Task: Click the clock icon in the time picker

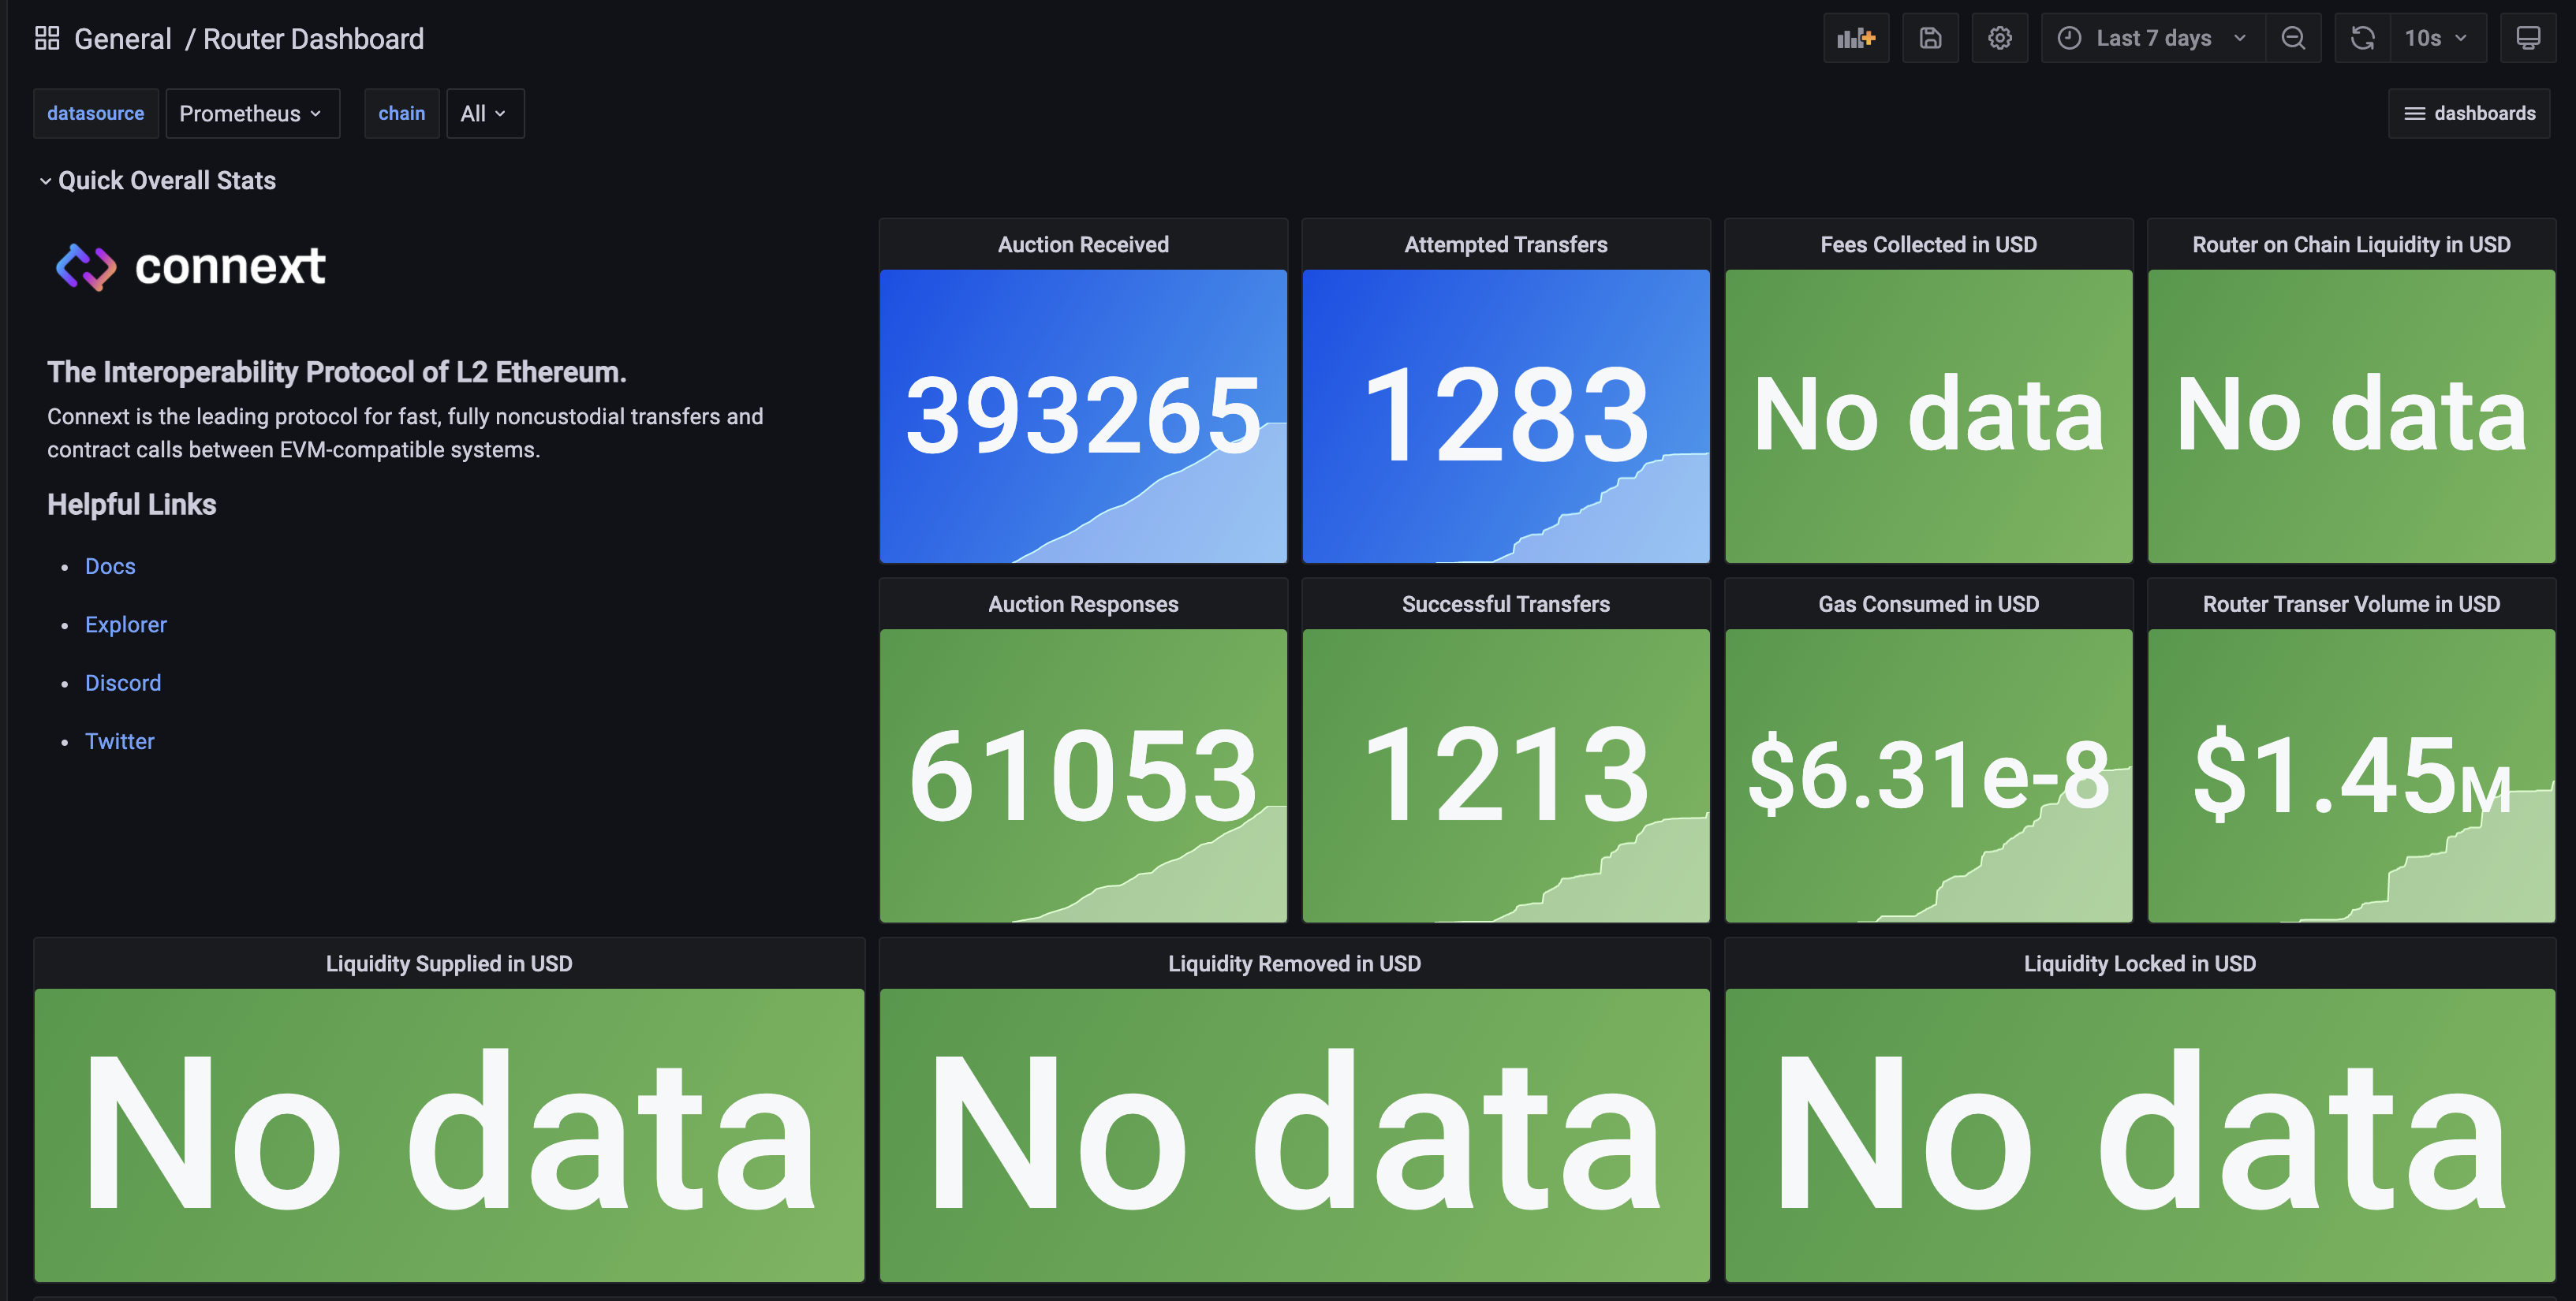Action: pos(2070,37)
